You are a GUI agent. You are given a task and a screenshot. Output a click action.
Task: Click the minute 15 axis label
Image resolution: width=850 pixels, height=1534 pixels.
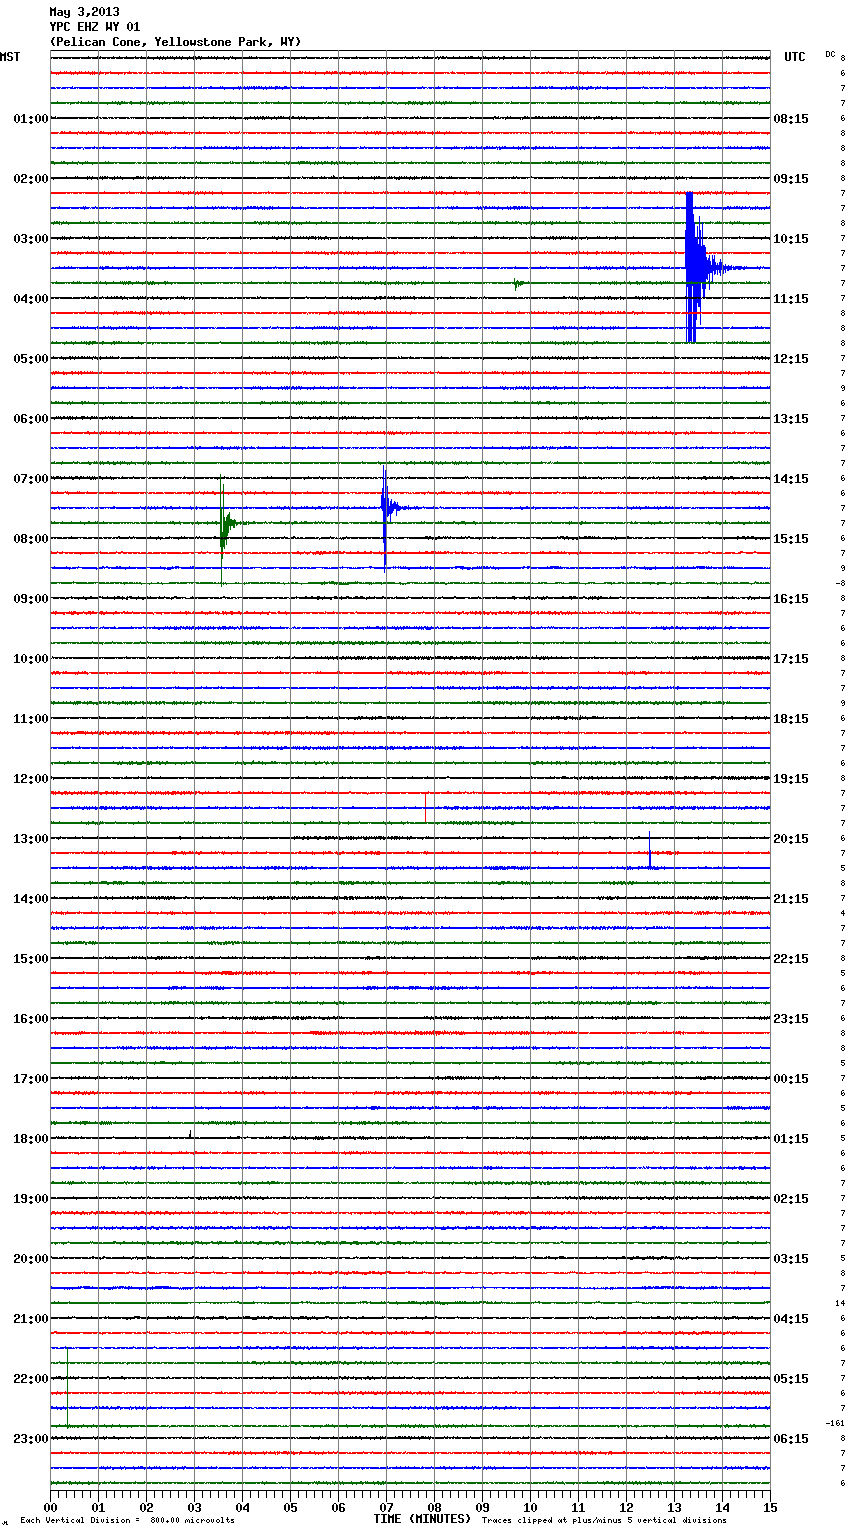click(769, 1507)
